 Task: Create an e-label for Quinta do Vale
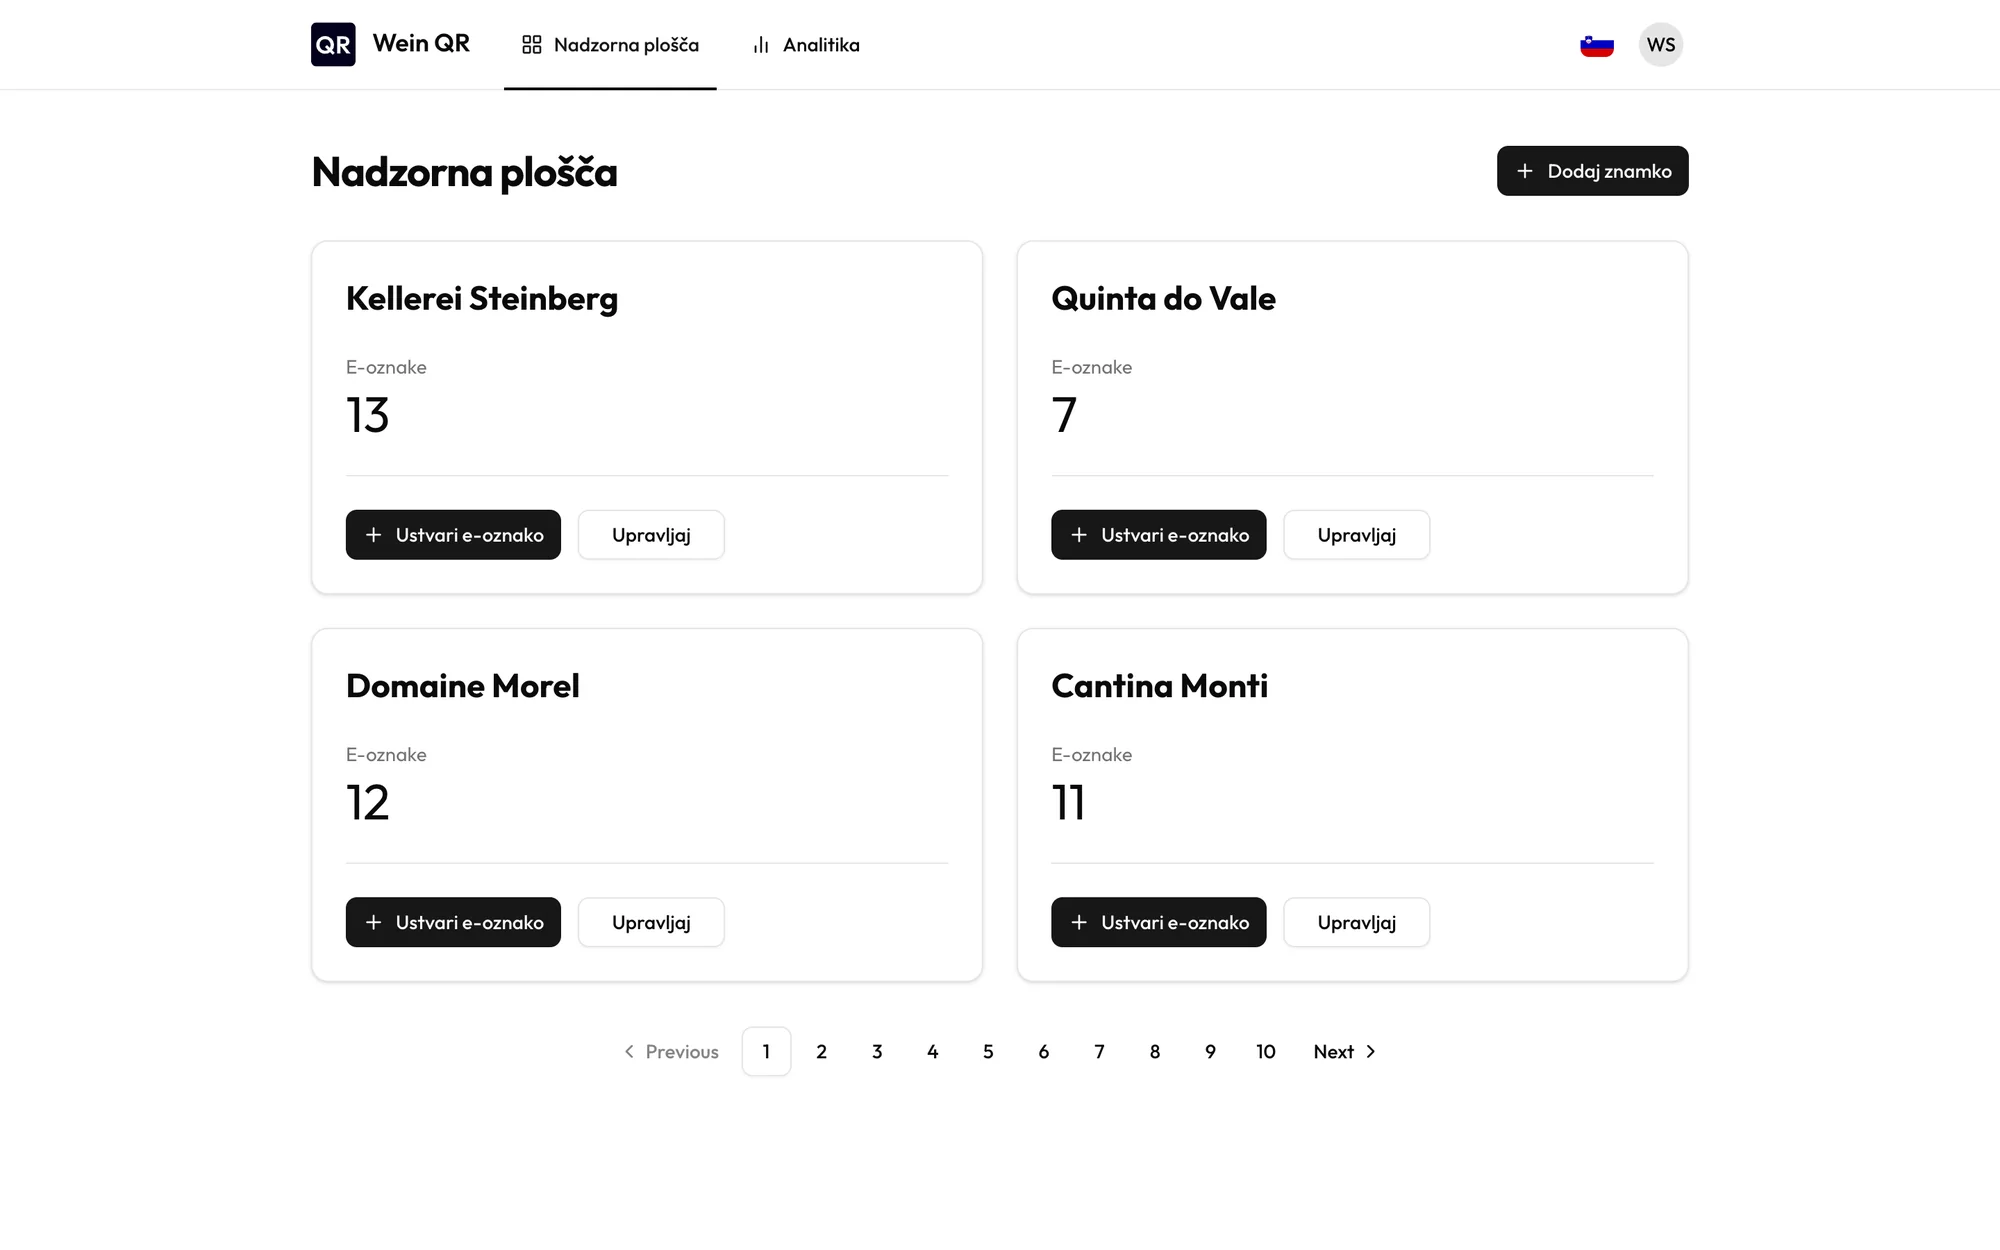pyautogui.click(x=1158, y=535)
